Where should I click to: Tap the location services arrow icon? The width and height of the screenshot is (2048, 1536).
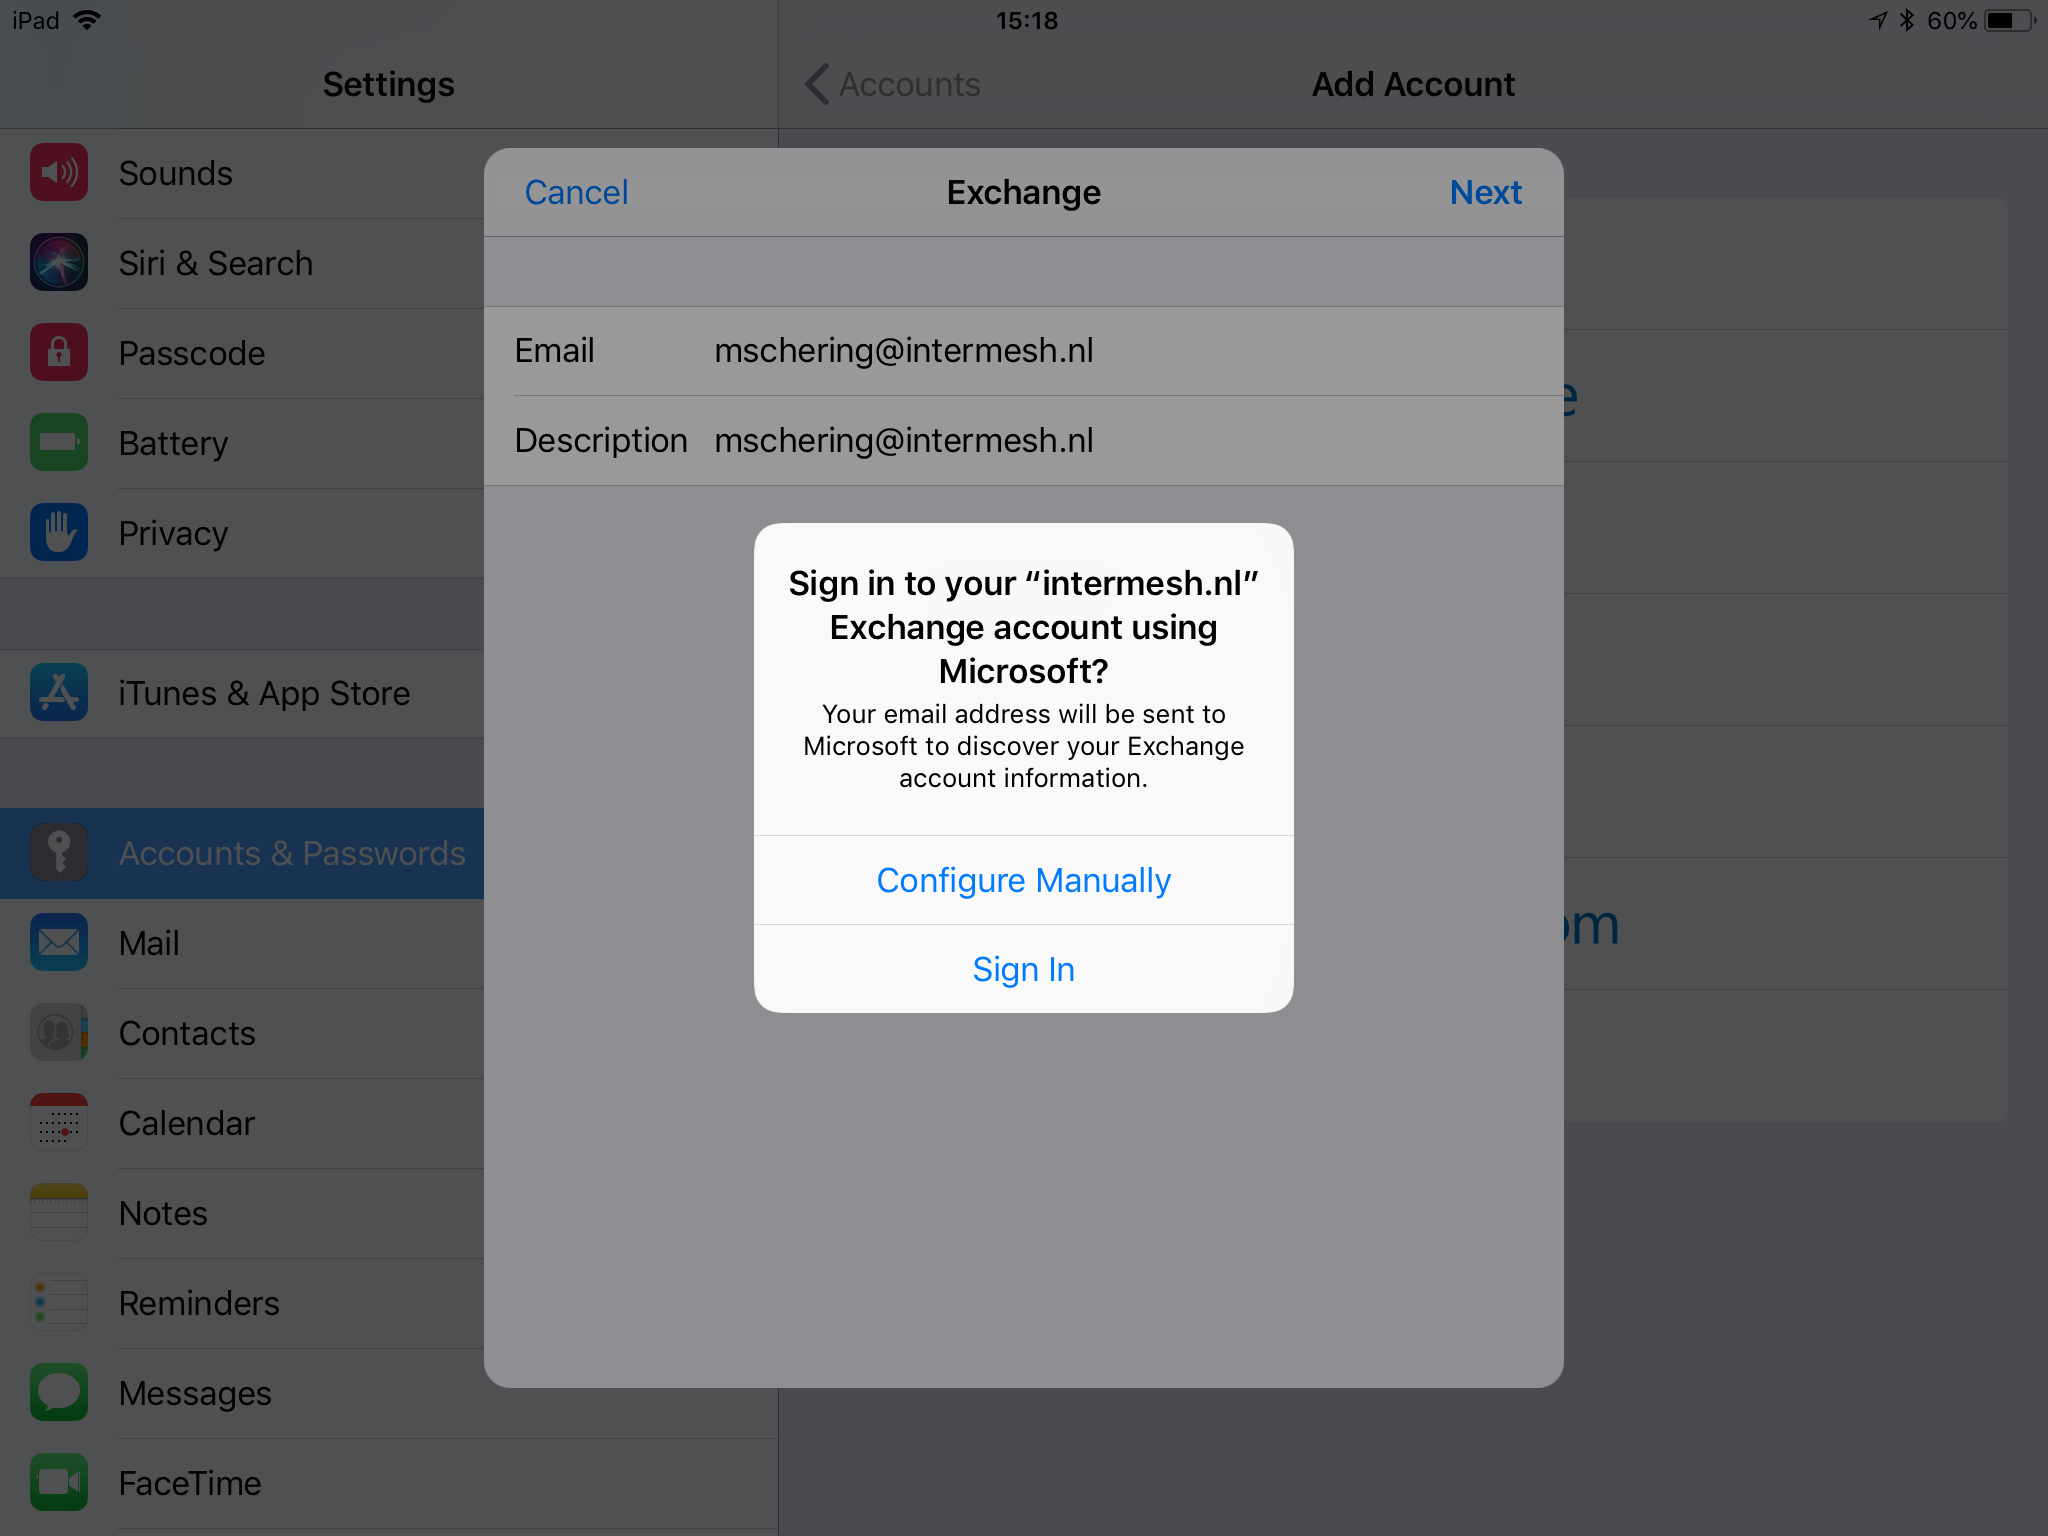coord(1878,20)
